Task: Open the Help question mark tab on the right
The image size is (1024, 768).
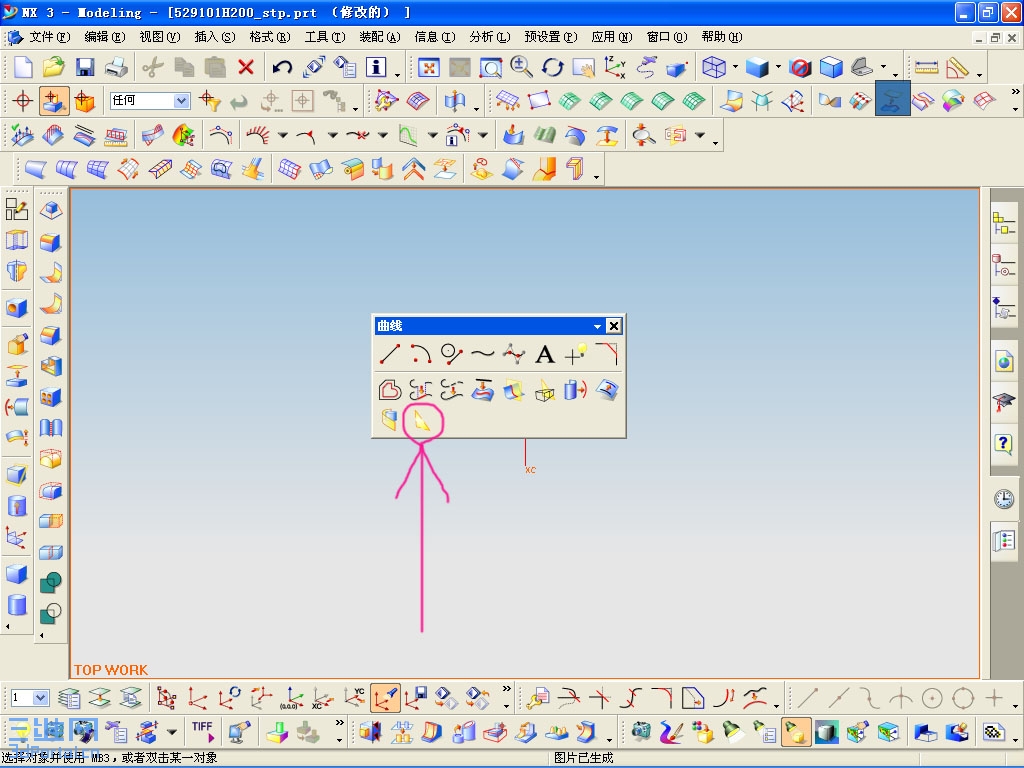Action: (x=1004, y=444)
